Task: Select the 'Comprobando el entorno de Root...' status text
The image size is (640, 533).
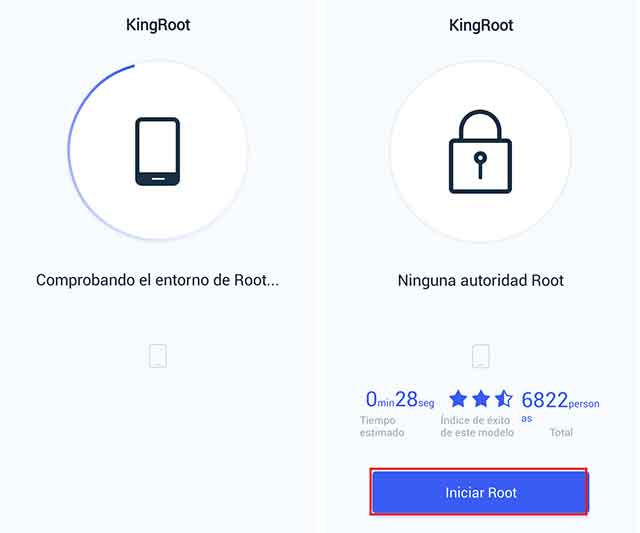Action: [157, 280]
